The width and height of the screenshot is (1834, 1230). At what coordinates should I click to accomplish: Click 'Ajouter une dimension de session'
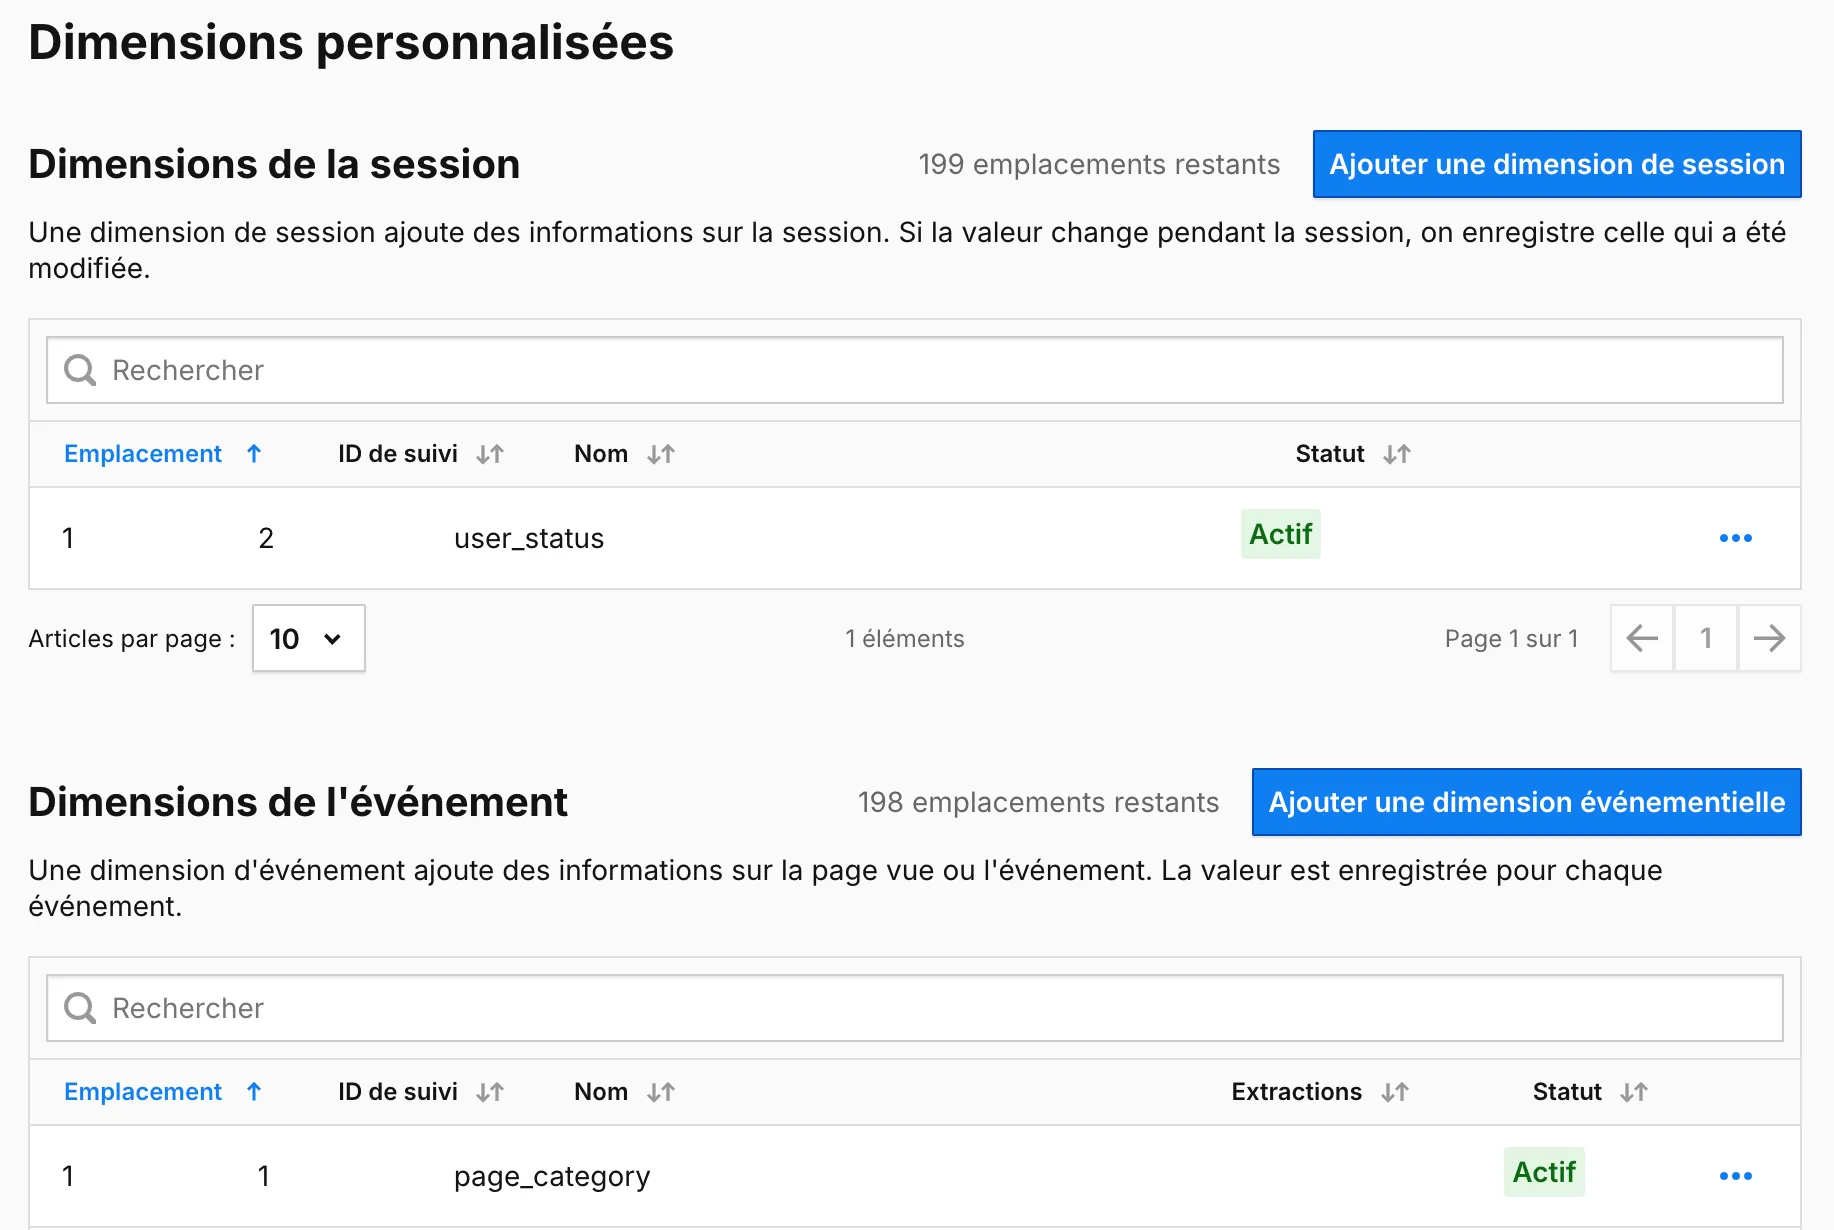[1556, 164]
